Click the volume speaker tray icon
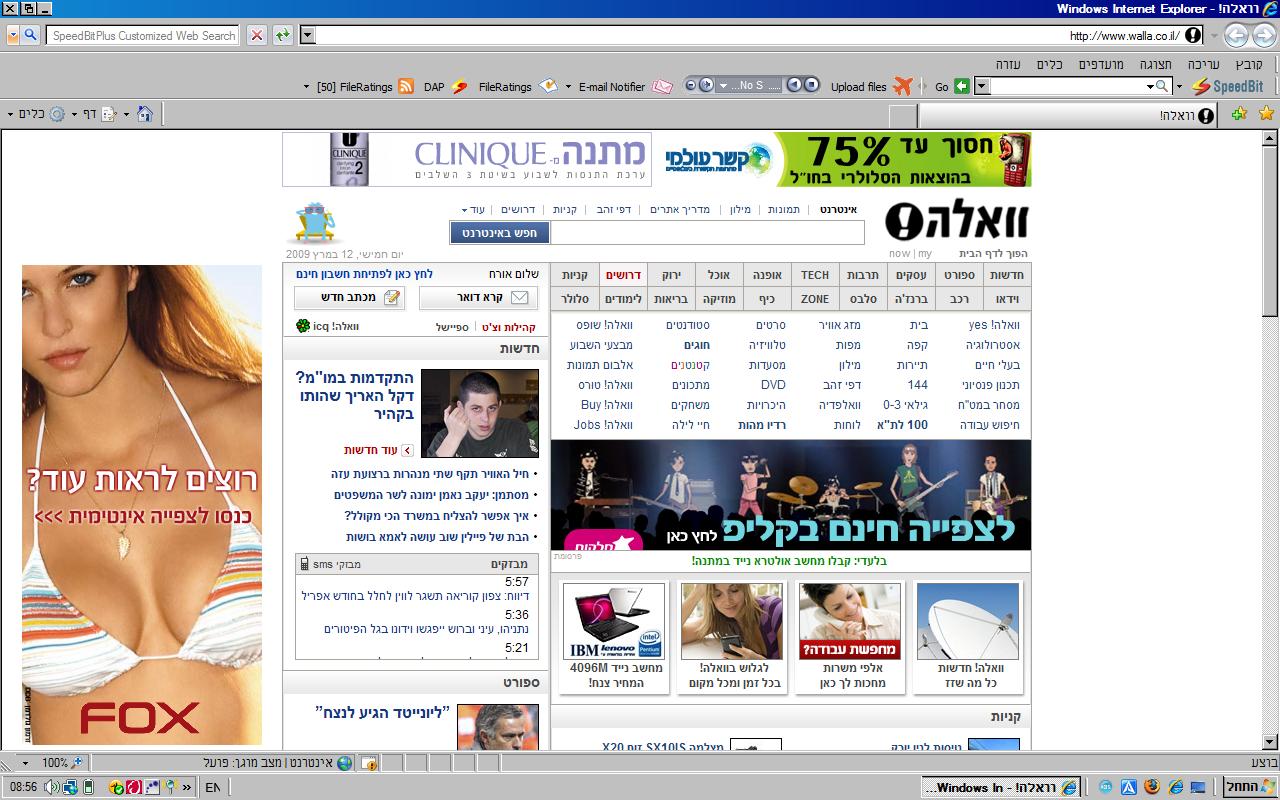This screenshot has width=1280, height=800. (x=52, y=787)
